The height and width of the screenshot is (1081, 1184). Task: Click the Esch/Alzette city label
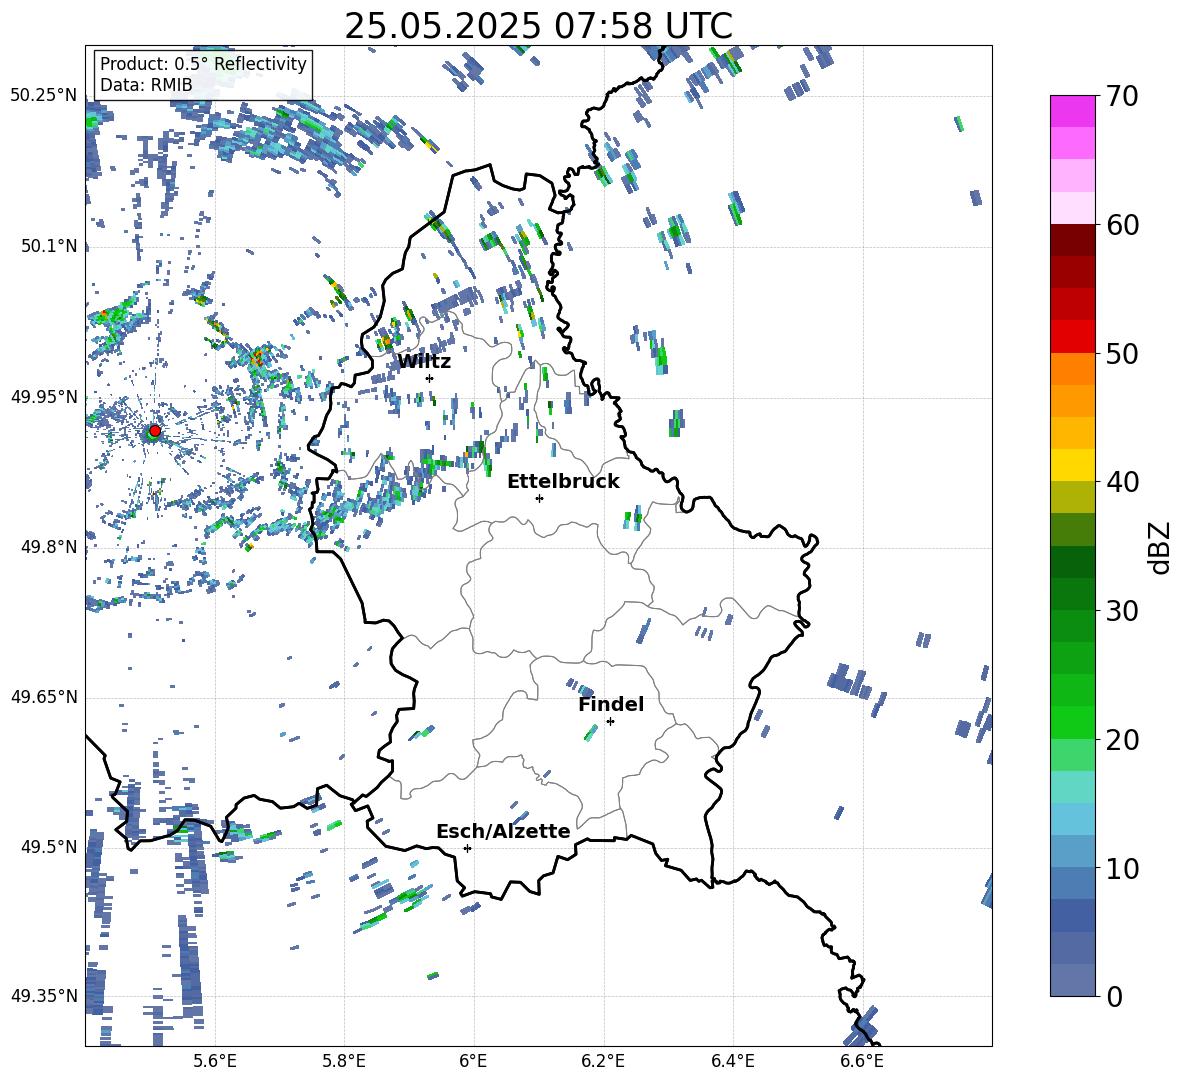pyautogui.click(x=503, y=831)
